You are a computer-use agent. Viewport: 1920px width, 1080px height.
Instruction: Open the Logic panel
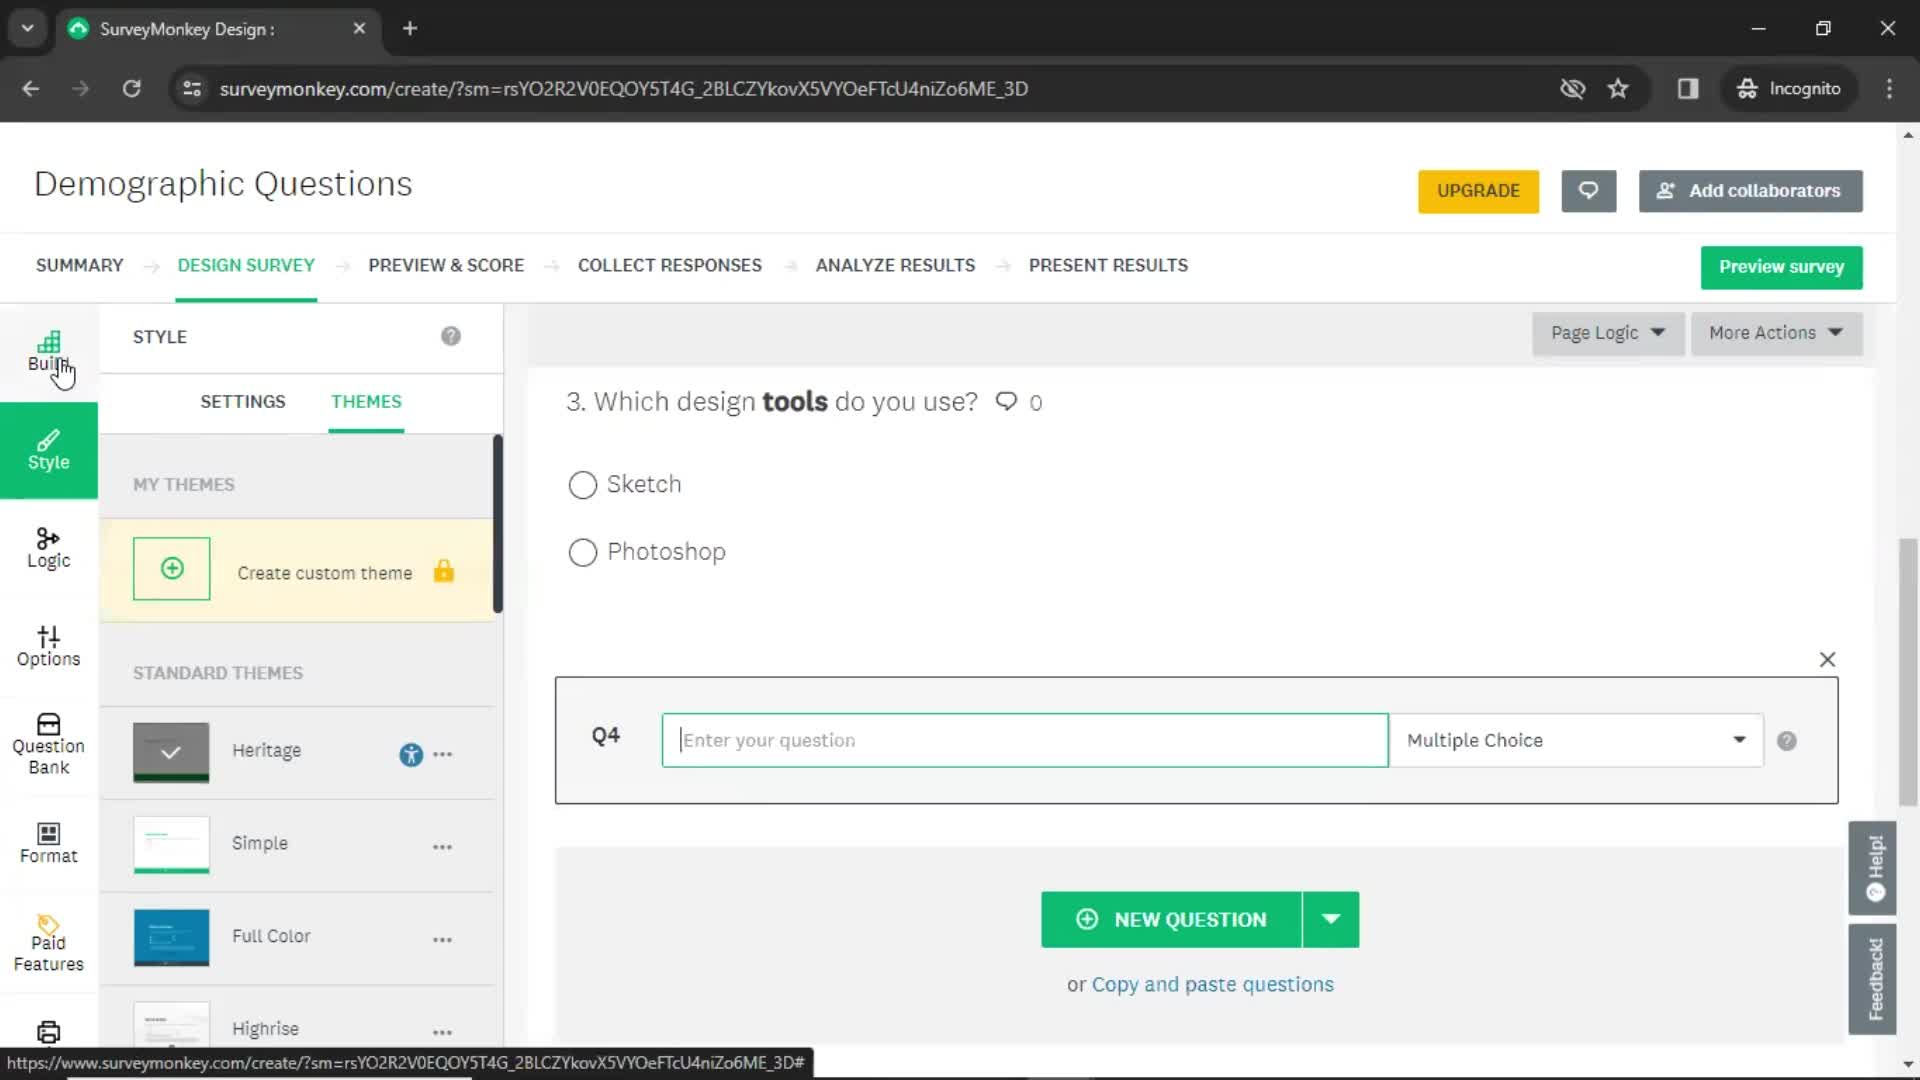point(47,546)
